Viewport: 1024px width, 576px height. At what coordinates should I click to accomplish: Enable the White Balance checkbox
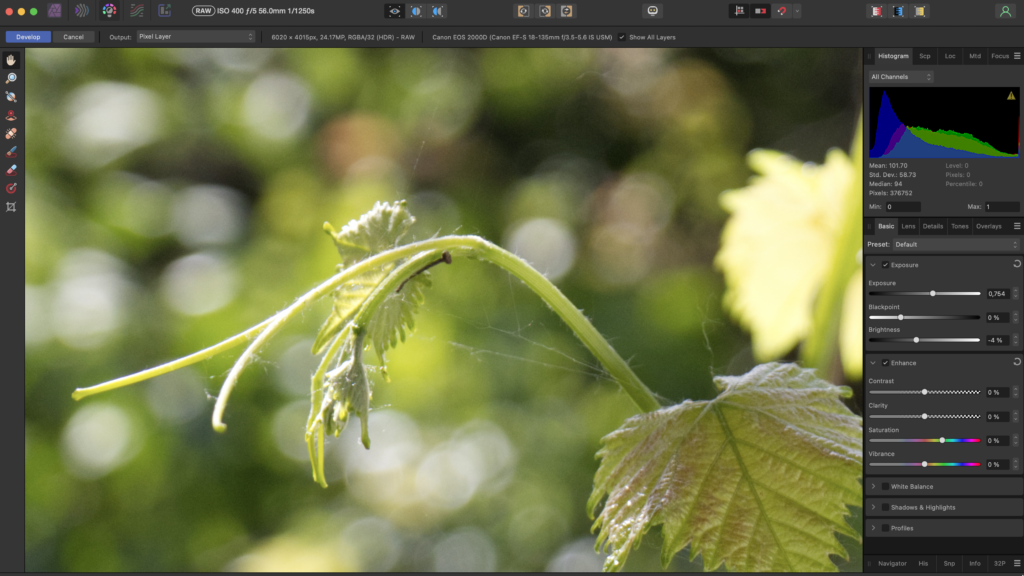pos(886,487)
